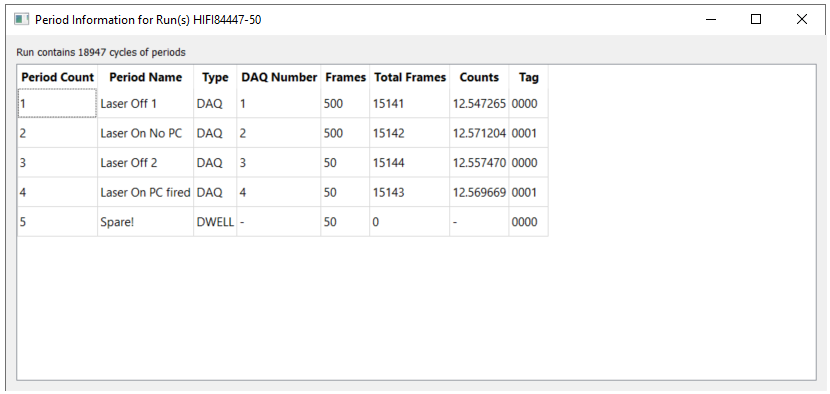Click the DAQ type cell in Laser Off 1 row
830x394 pixels.
(215, 103)
